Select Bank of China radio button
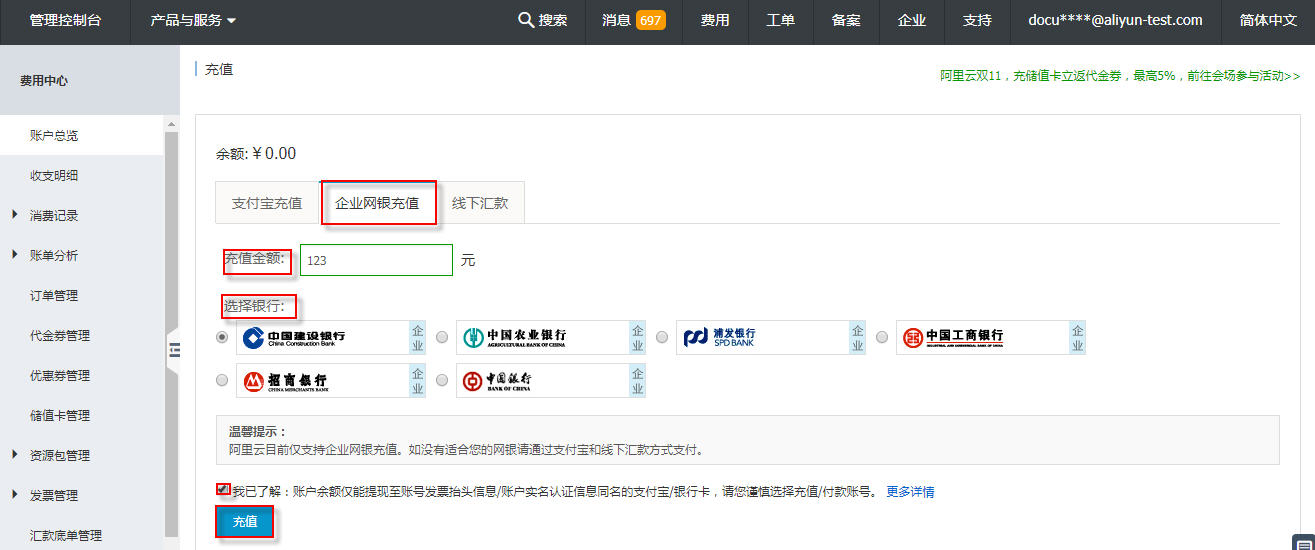This screenshot has height=550, width=1315. click(x=442, y=380)
